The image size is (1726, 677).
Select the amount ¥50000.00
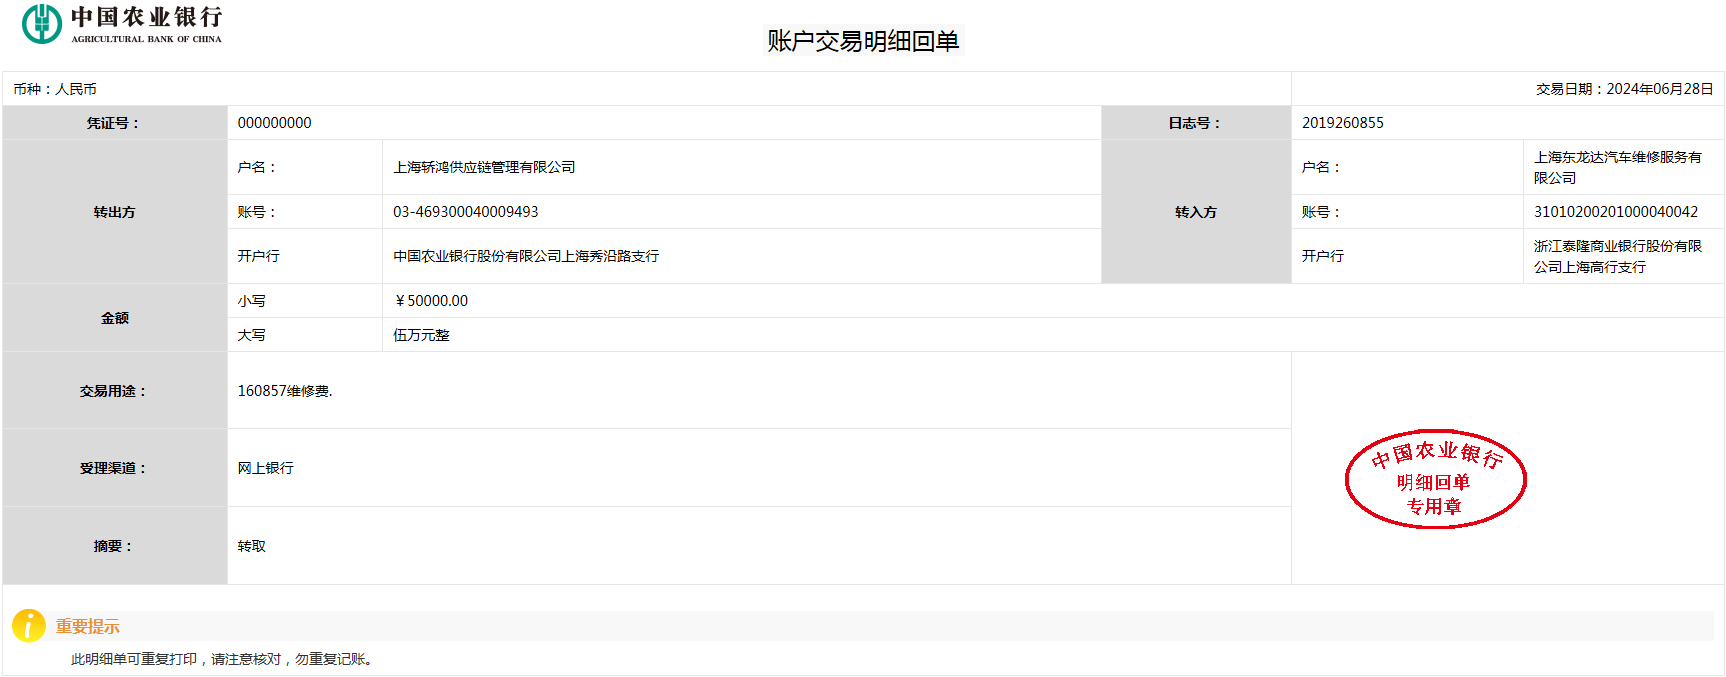click(431, 301)
